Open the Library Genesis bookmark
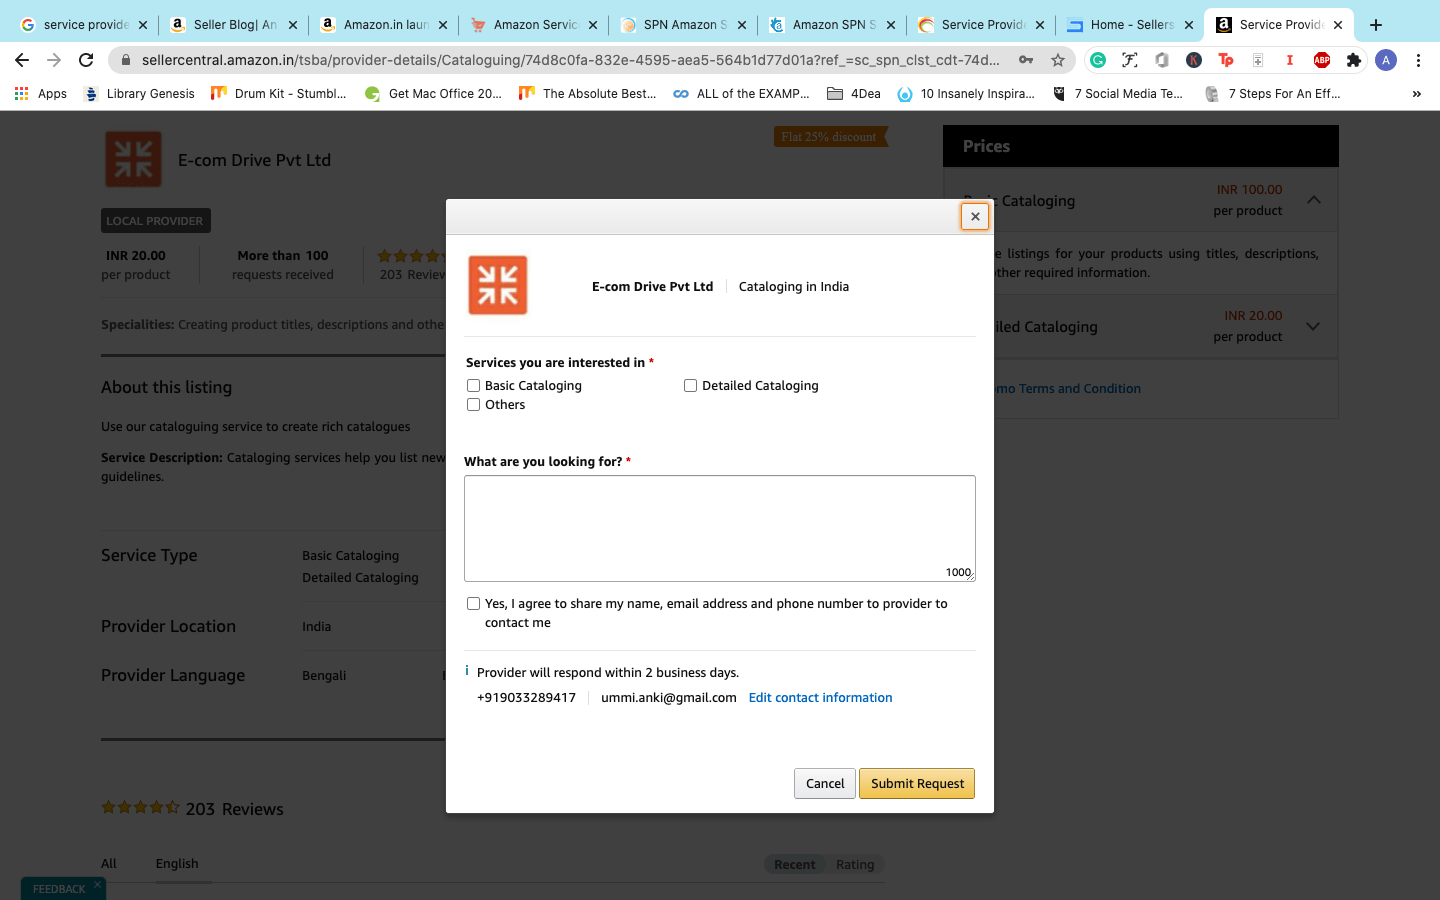1440x900 pixels. (139, 94)
